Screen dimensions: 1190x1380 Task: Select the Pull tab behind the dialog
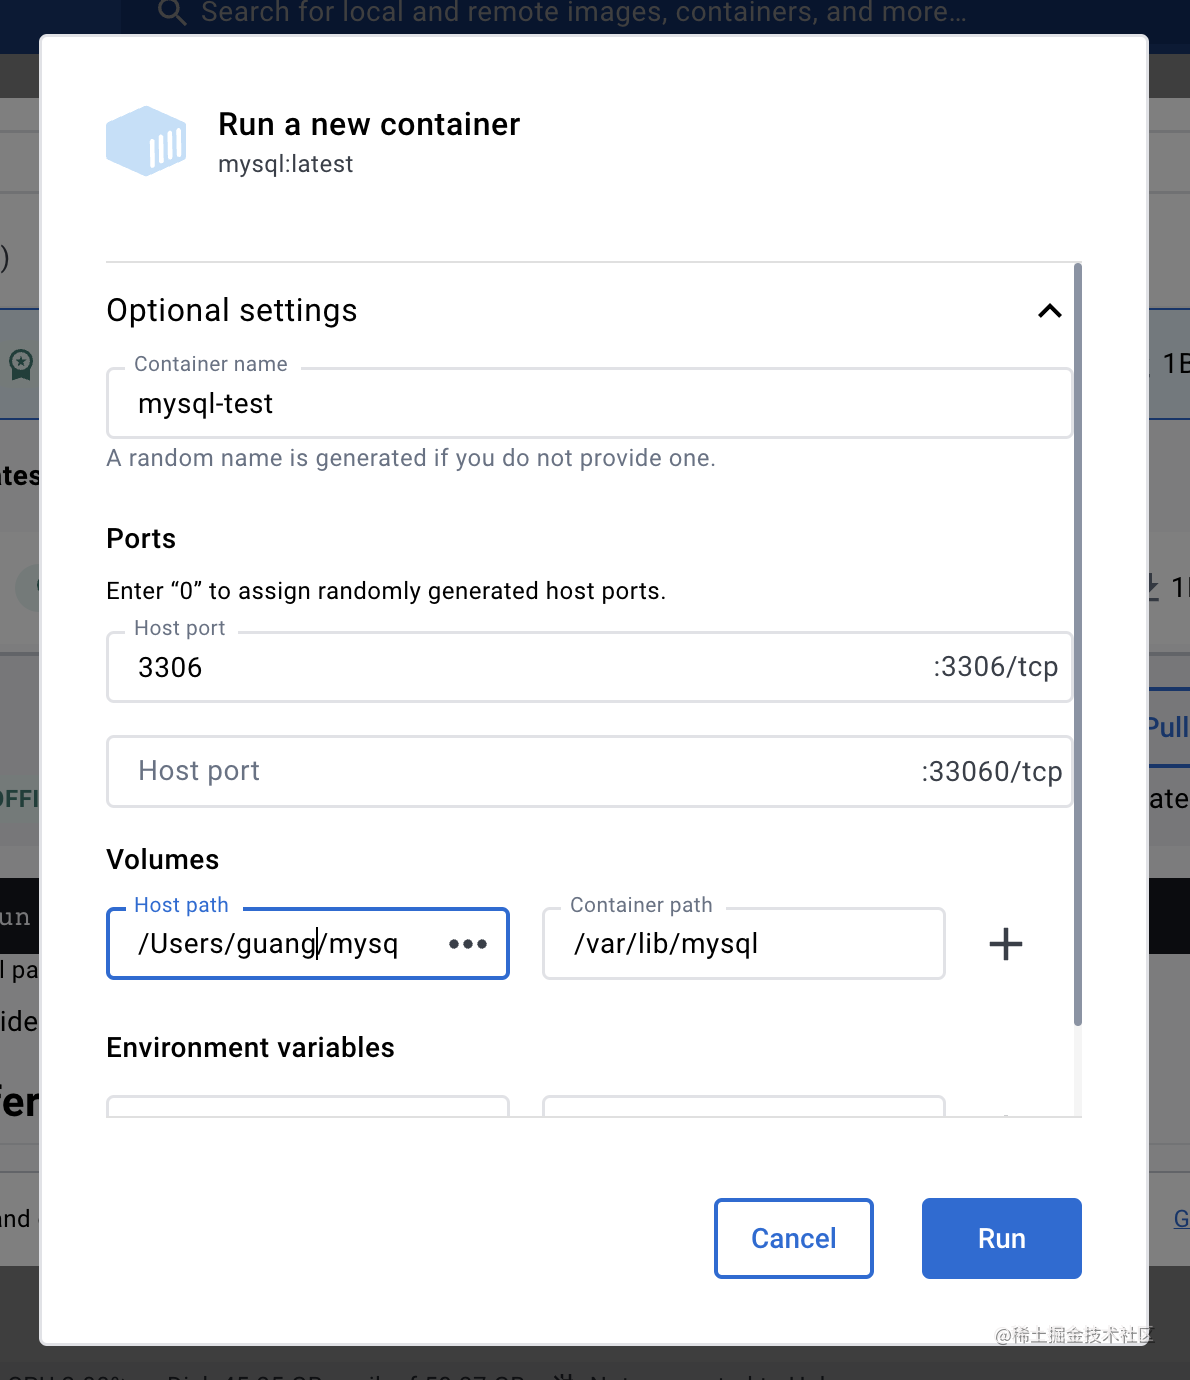(x=1168, y=727)
